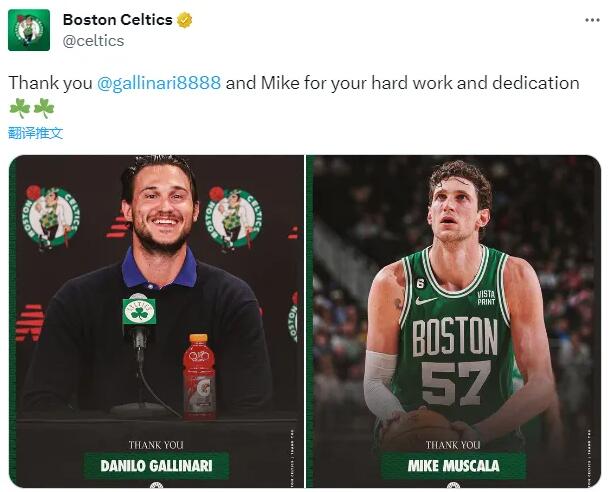
Task: Click the Boston Celtics profile avatar
Action: point(29,30)
